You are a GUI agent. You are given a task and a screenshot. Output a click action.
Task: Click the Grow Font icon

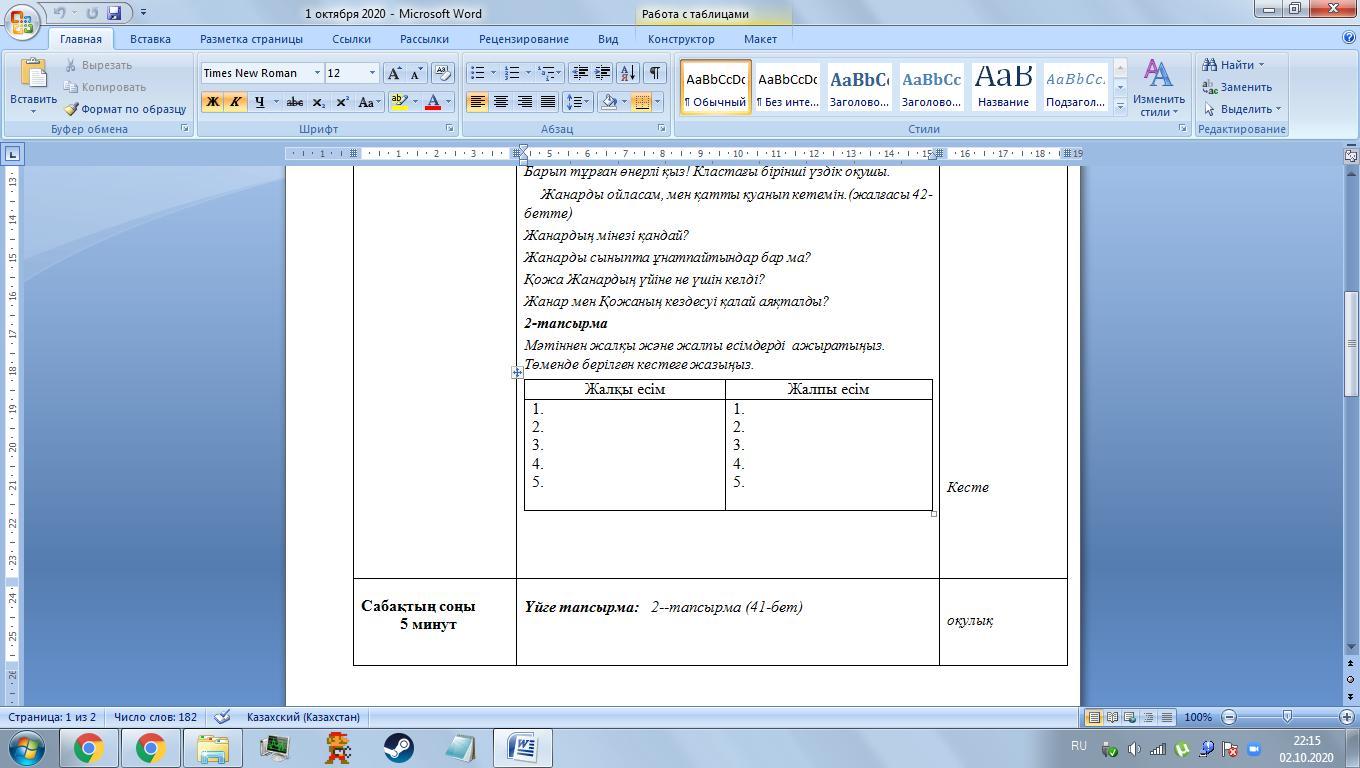(394, 73)
